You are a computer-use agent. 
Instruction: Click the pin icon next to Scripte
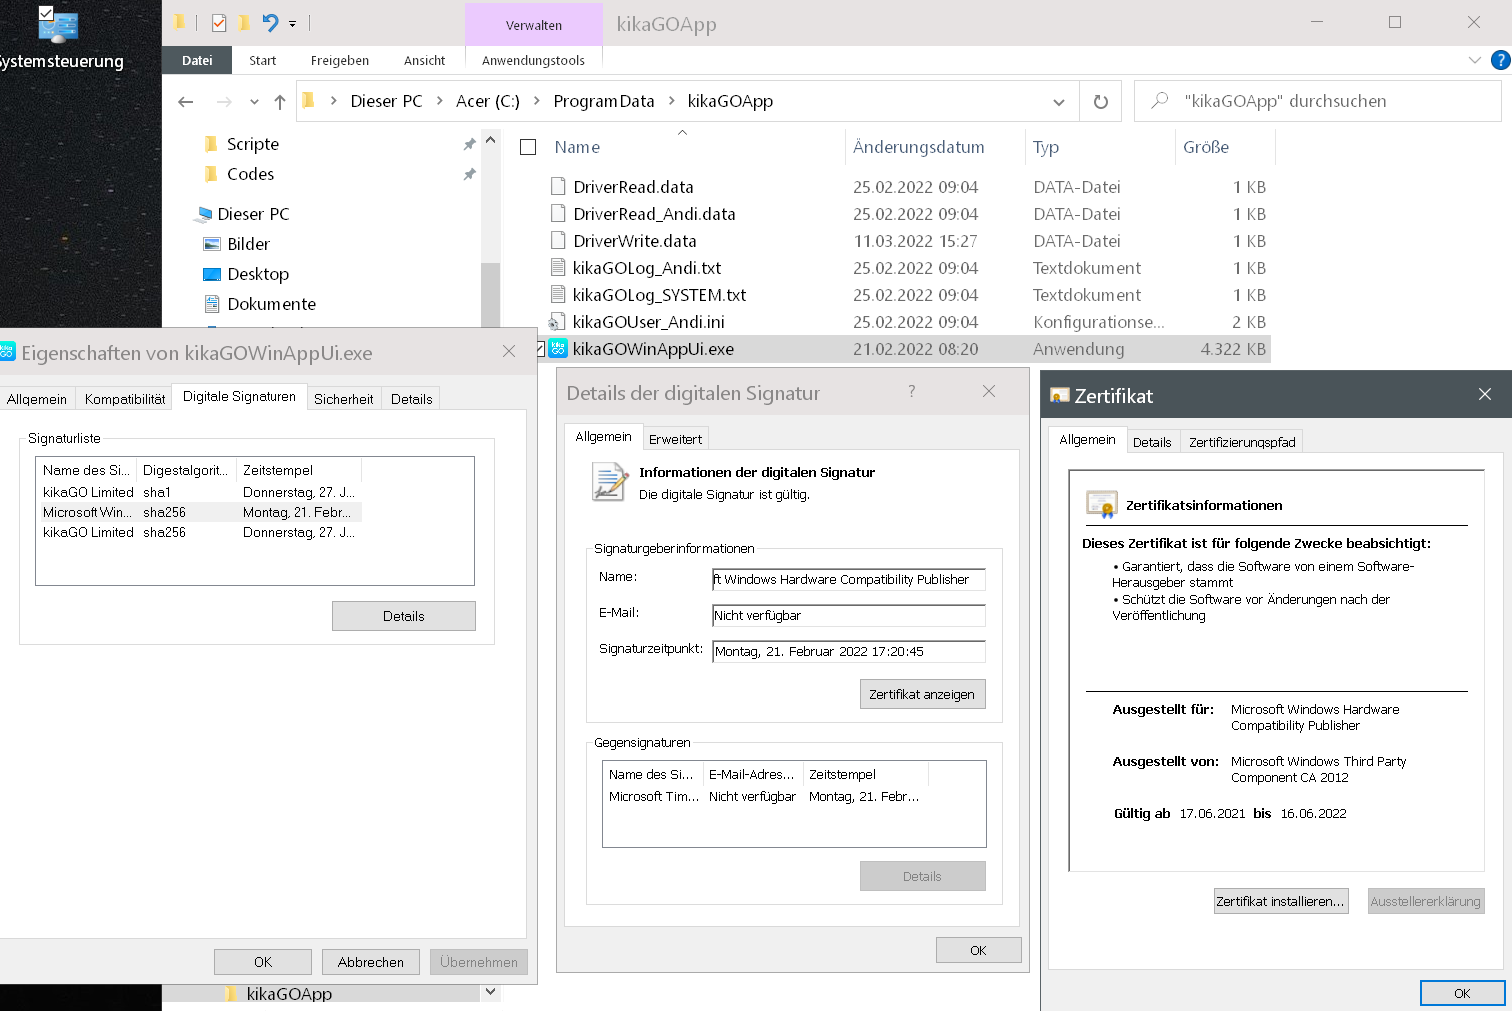(469, 144)
